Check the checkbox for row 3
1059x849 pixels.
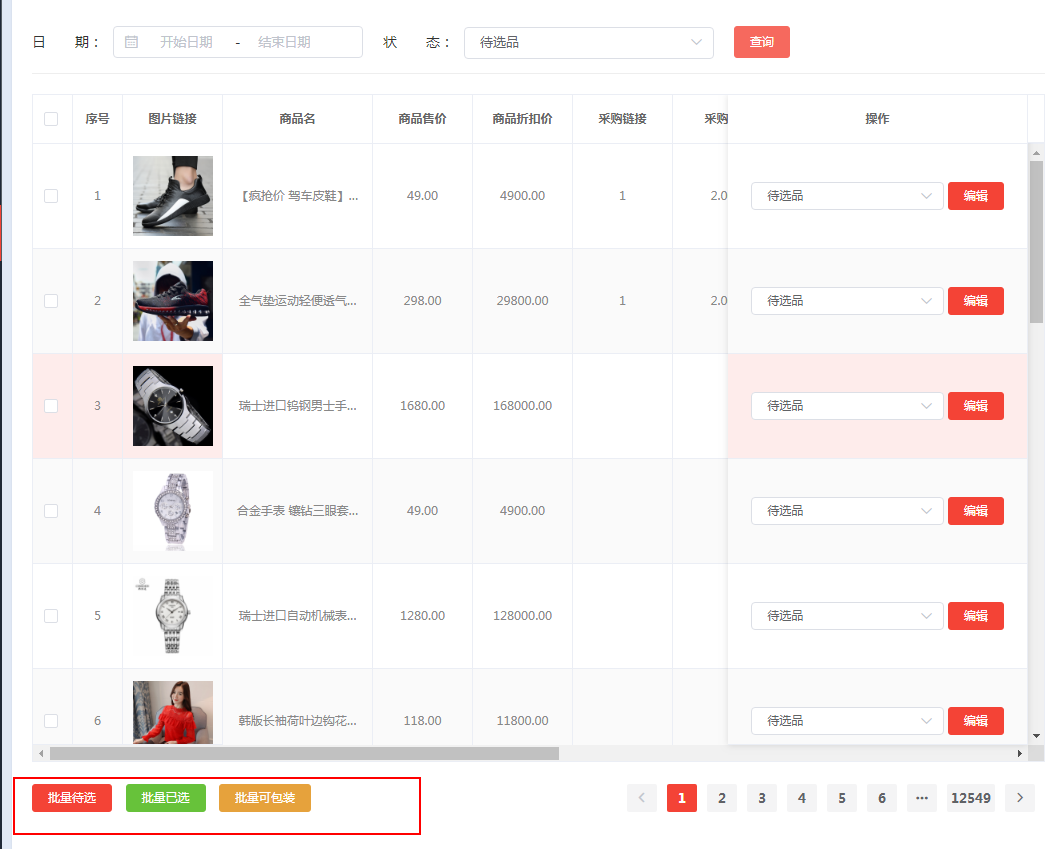(x=51, y=406)
